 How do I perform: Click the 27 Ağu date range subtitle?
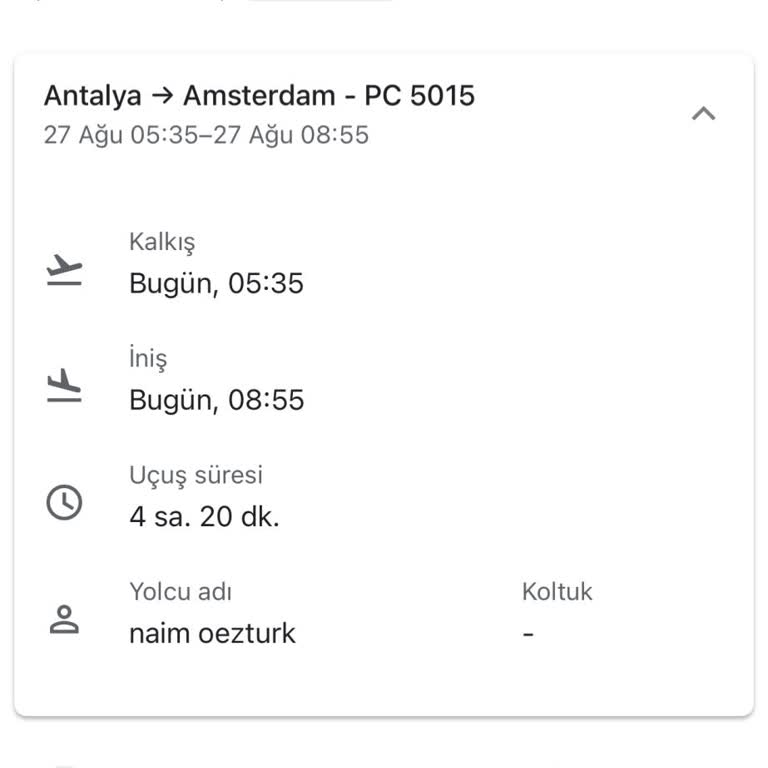pos(206,134)
